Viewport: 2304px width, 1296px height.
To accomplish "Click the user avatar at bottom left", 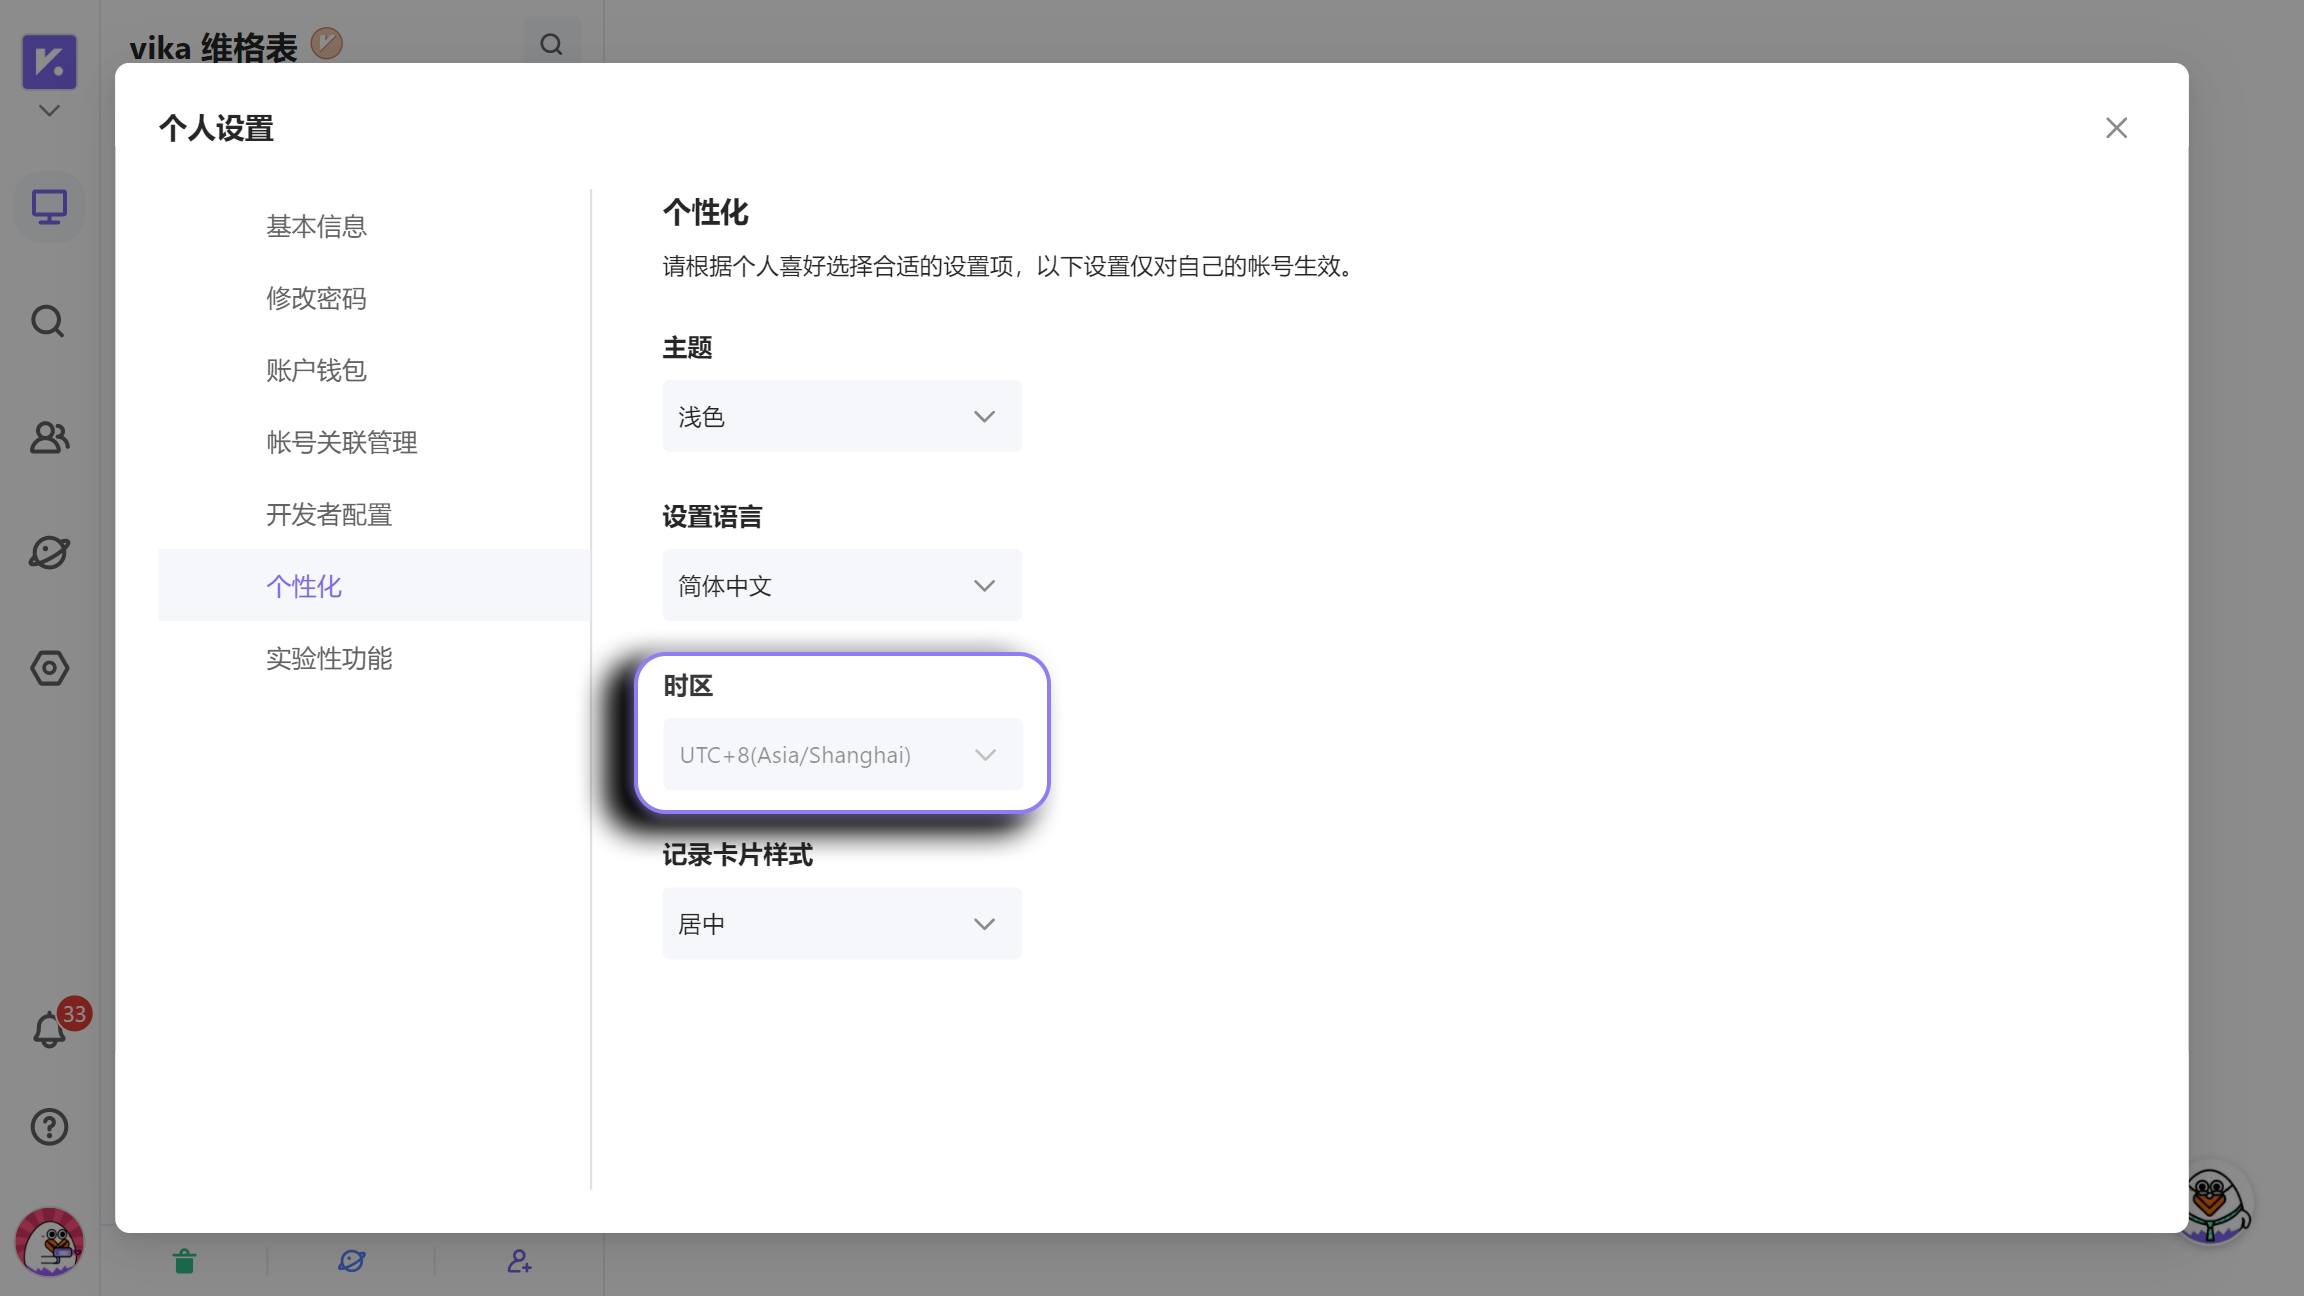I will 50,1242.
